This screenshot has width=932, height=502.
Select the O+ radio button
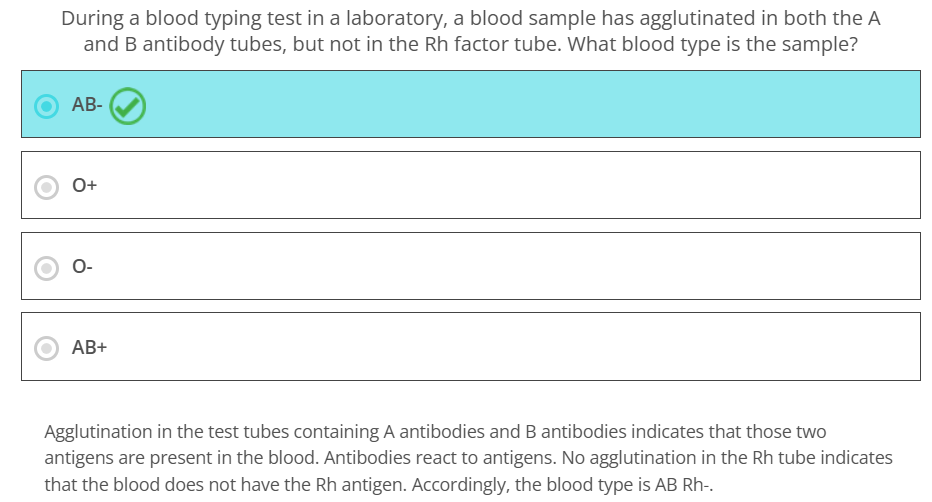pos(46,187)
